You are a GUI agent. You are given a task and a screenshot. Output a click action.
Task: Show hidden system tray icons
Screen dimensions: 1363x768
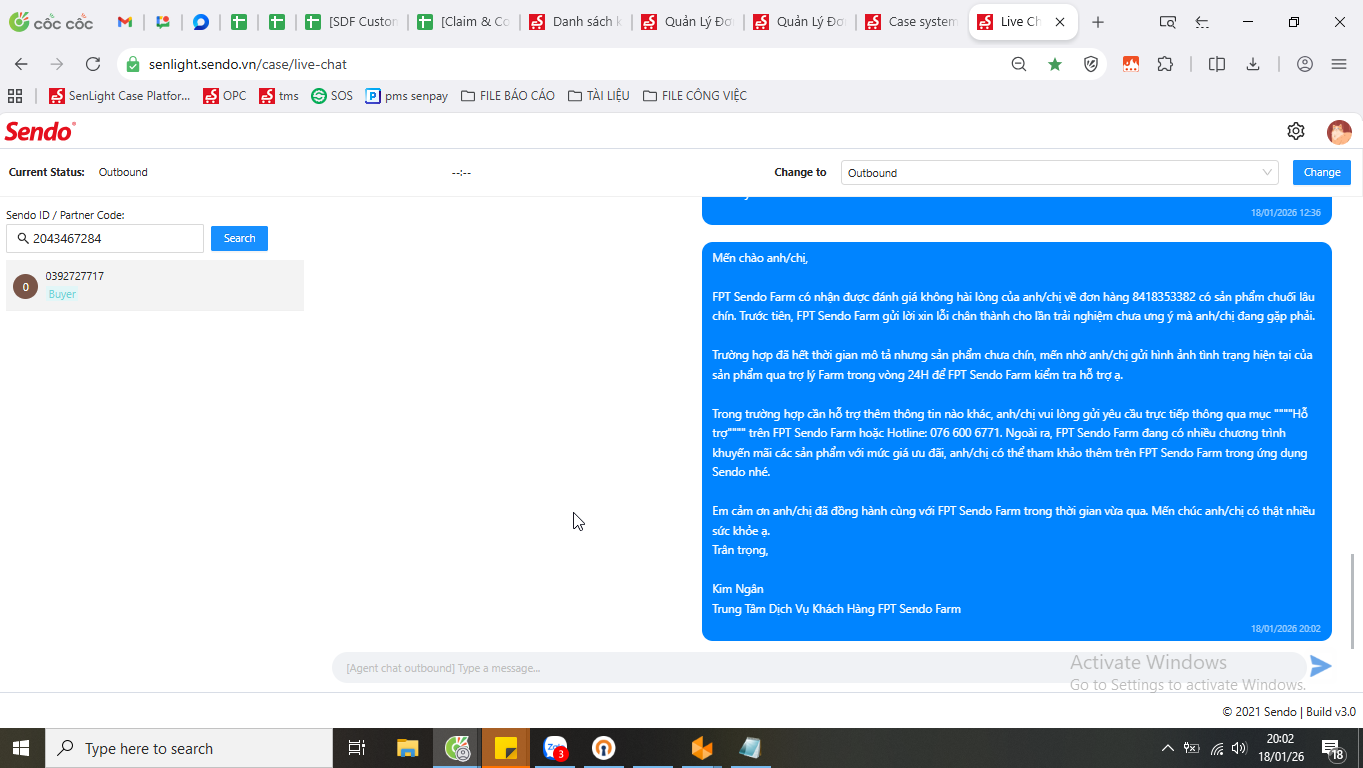click(x=1167, y=748)
